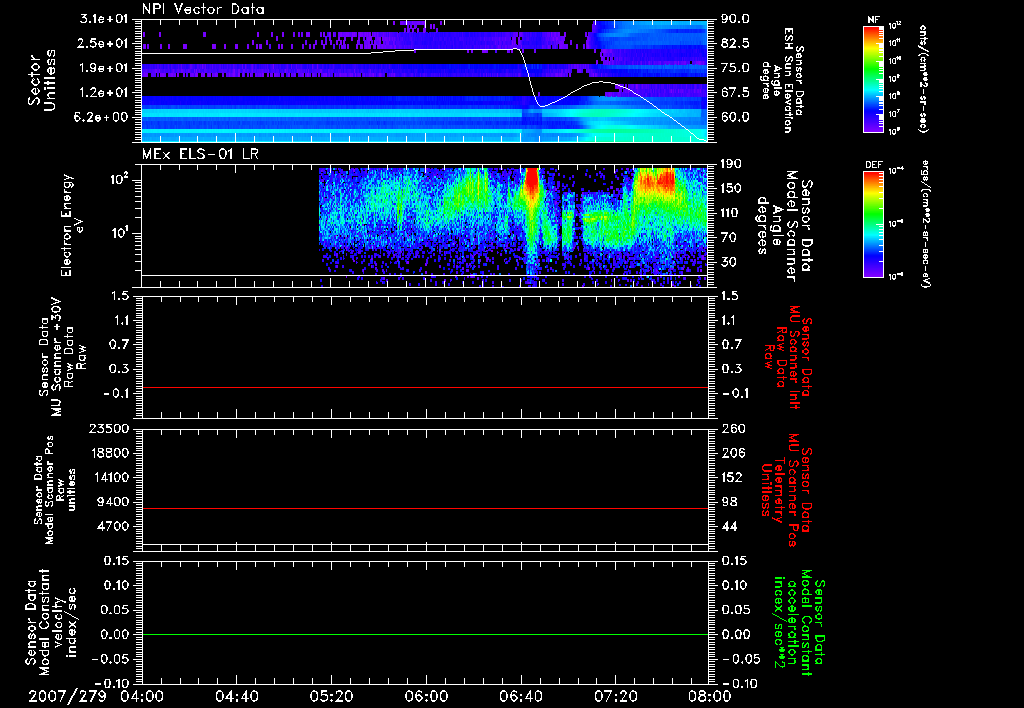Image resolution: width=1024 pixels, height=708 pixels.
Task: Click the "9400" scanner position axis value
Action: tap(115, 502)
